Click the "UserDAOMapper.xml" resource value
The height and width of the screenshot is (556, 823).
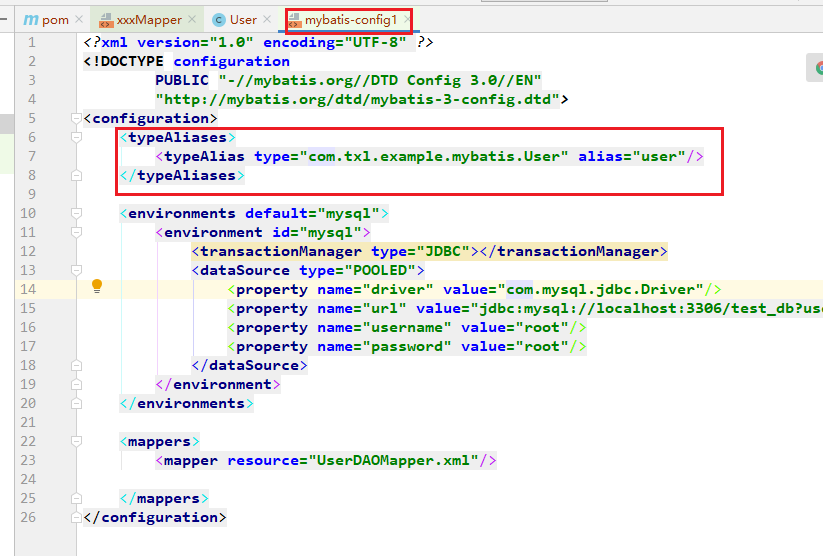(x=394, y=460)
